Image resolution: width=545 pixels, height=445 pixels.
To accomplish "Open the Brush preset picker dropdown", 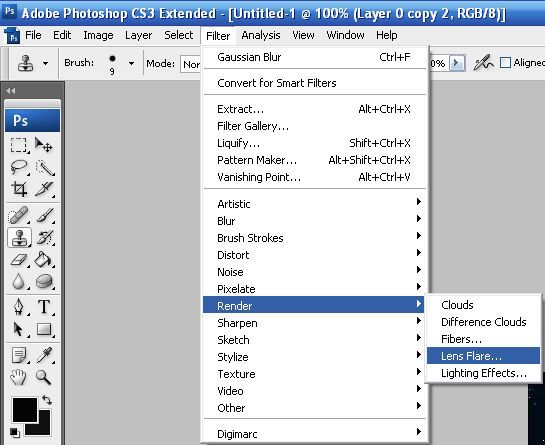I will pos(131,63).
